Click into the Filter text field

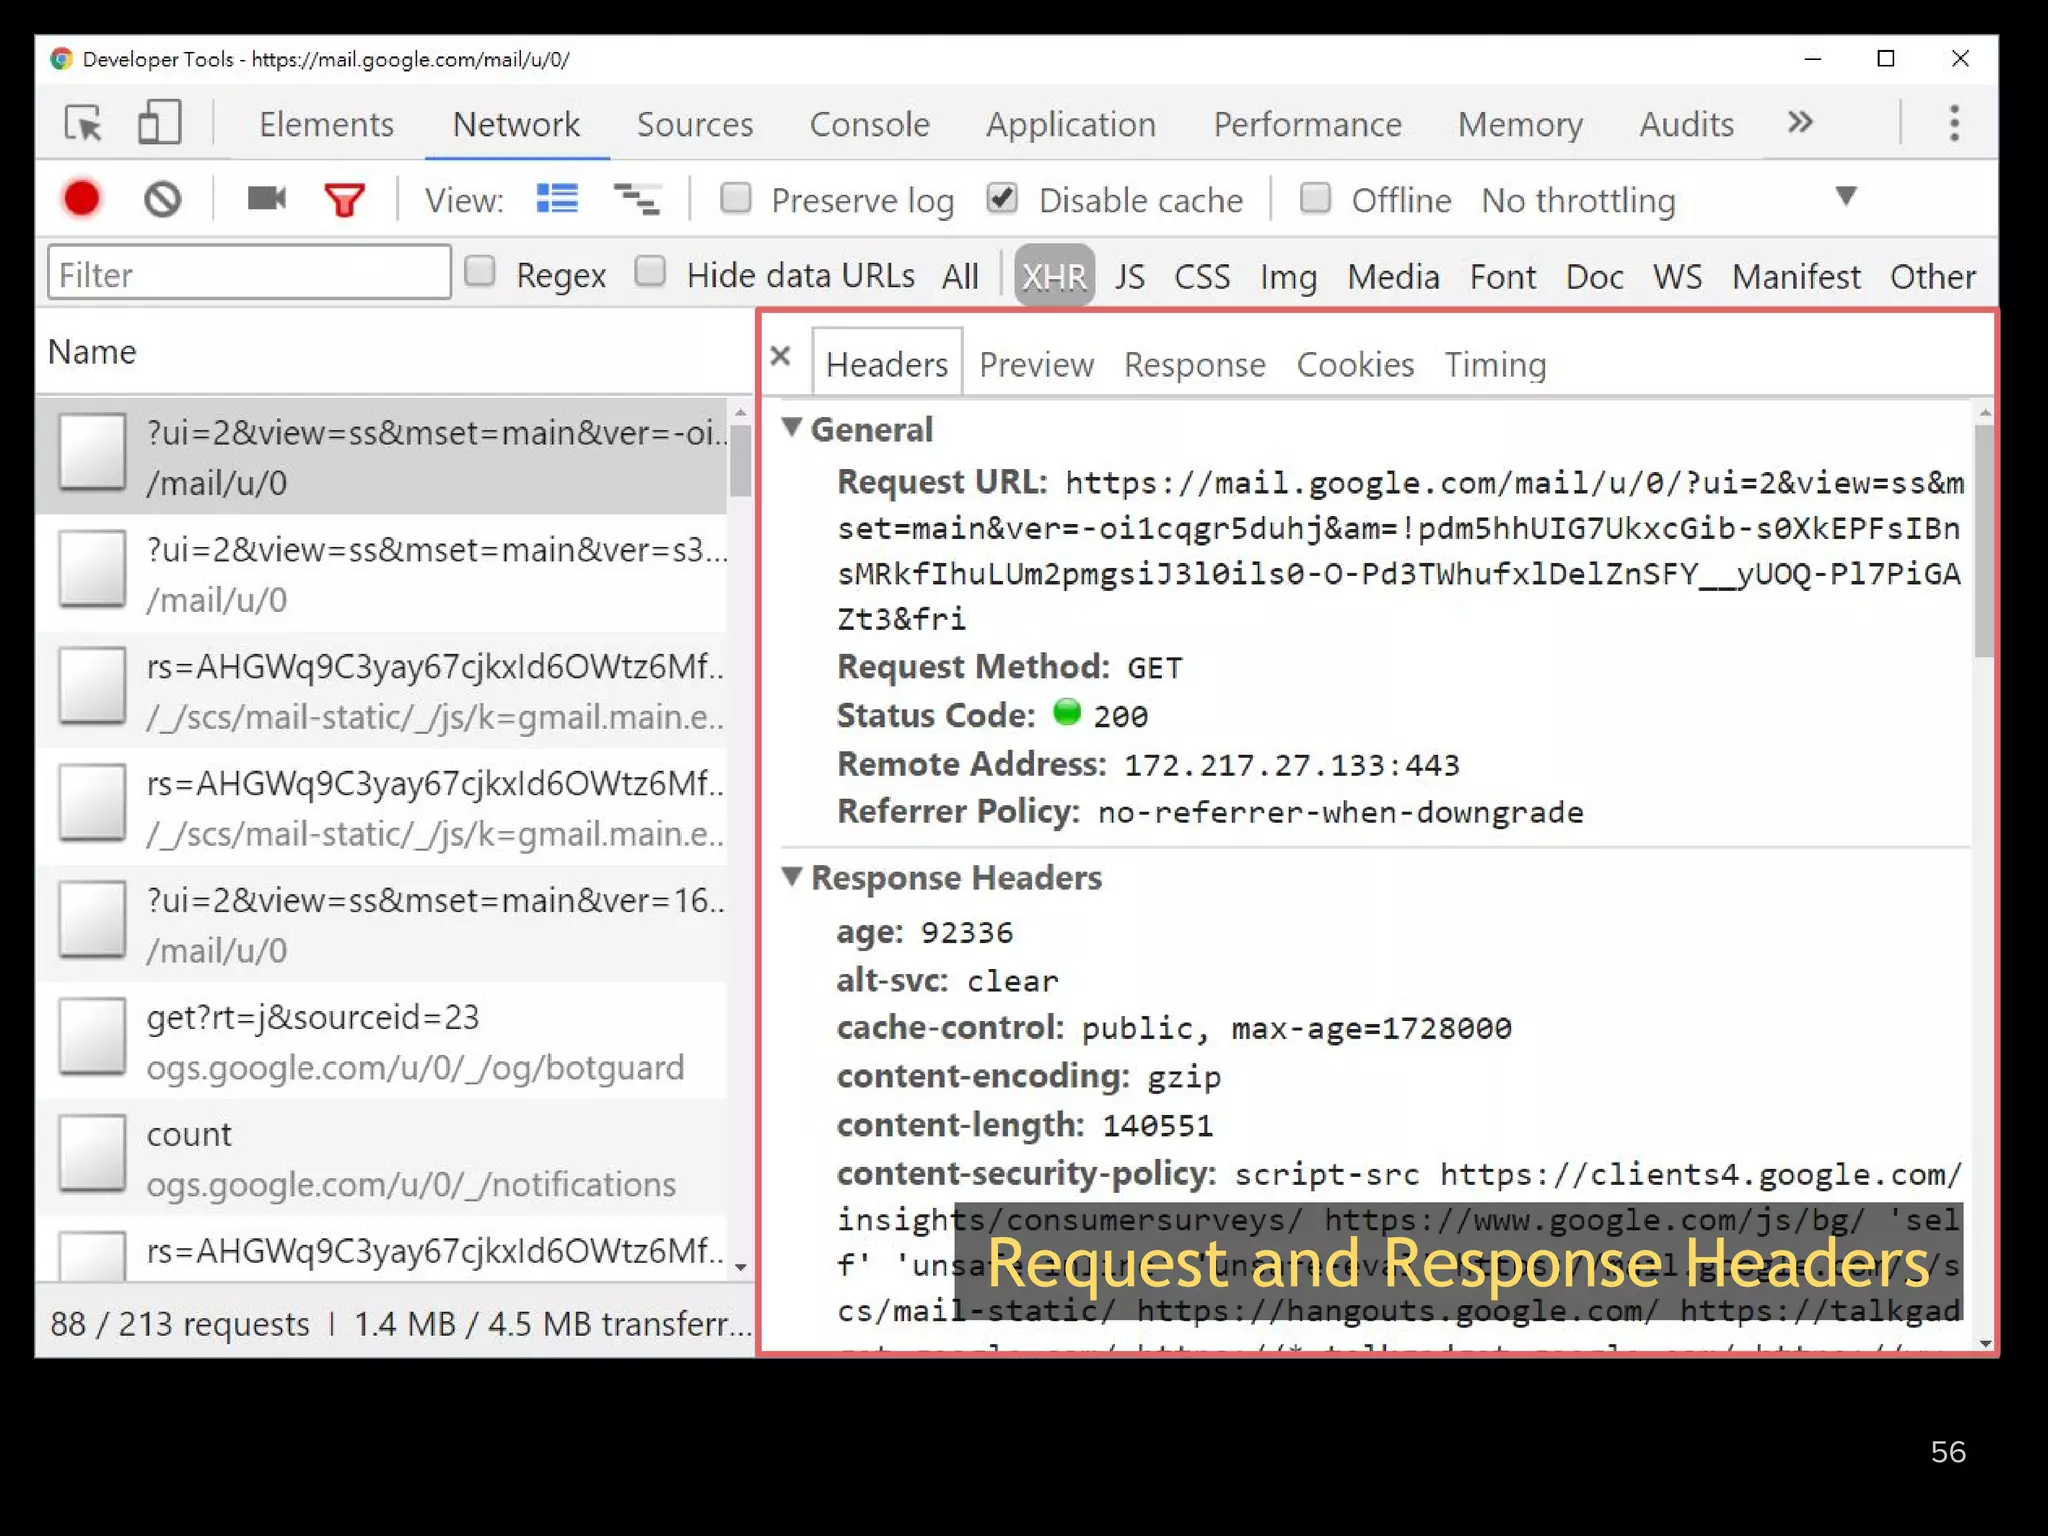pyautogui.click(x=249, y=272)
